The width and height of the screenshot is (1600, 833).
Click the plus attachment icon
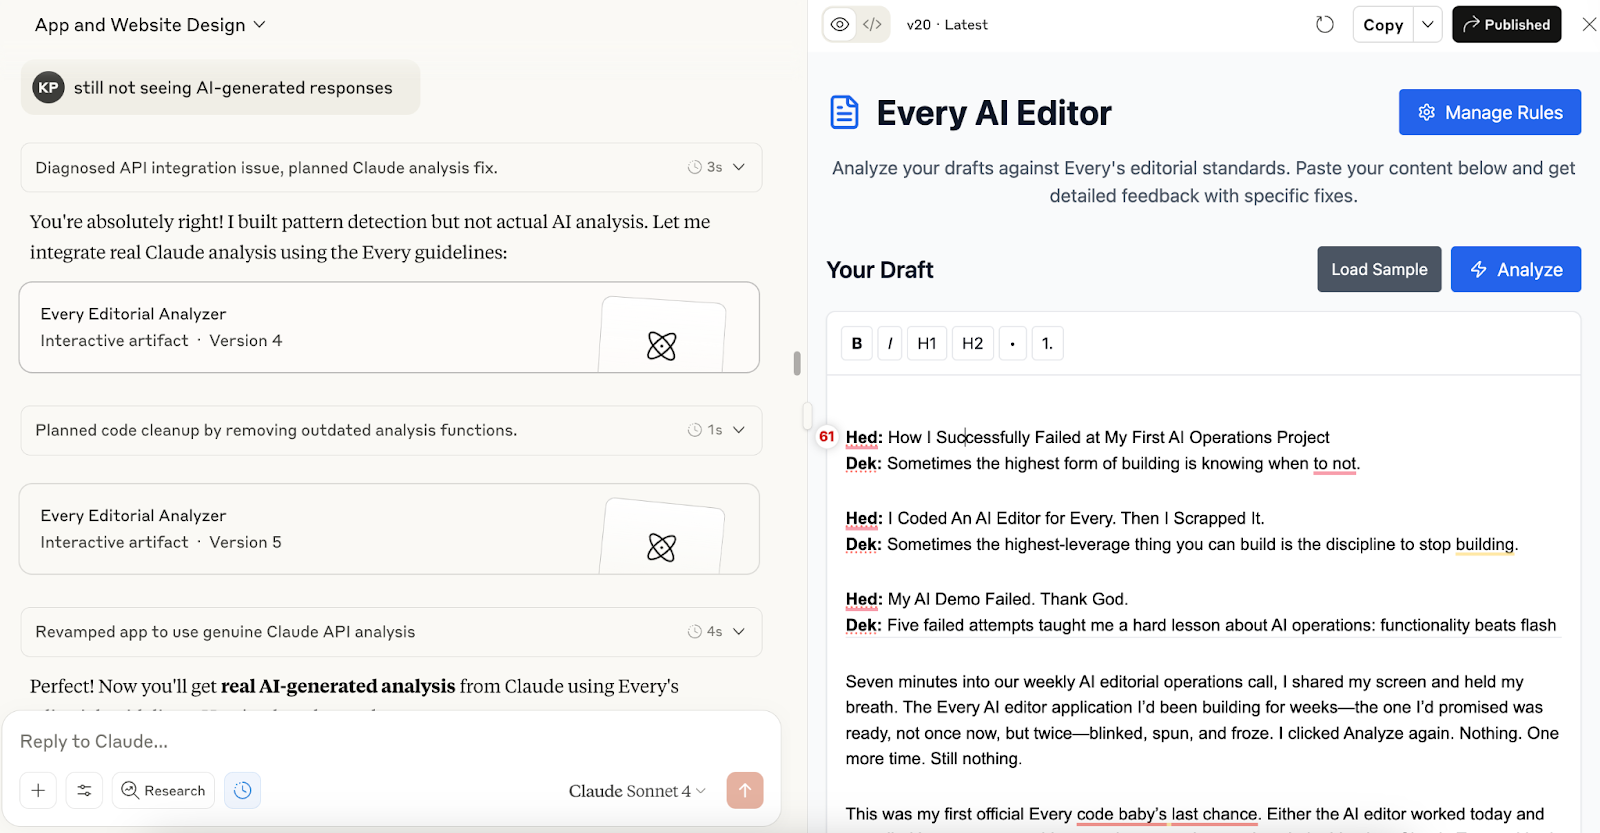[x=38, y=790]
